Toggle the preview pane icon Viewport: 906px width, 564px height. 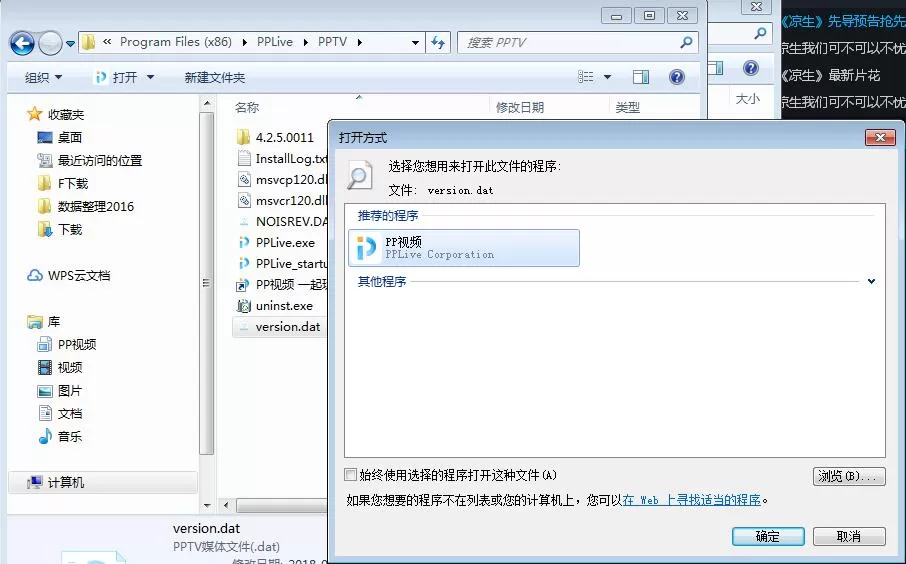pyautogui.click(x=641, y=77)
